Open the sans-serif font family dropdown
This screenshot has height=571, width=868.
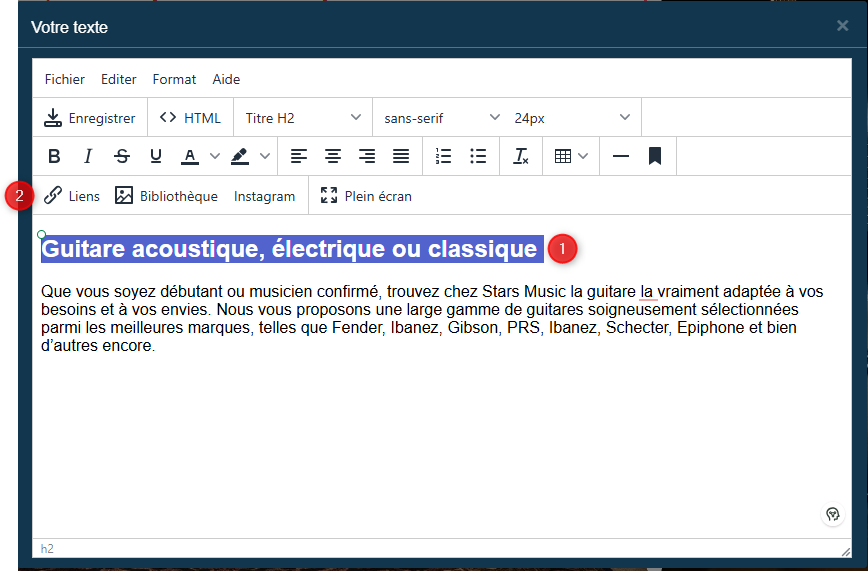point(442,118)
